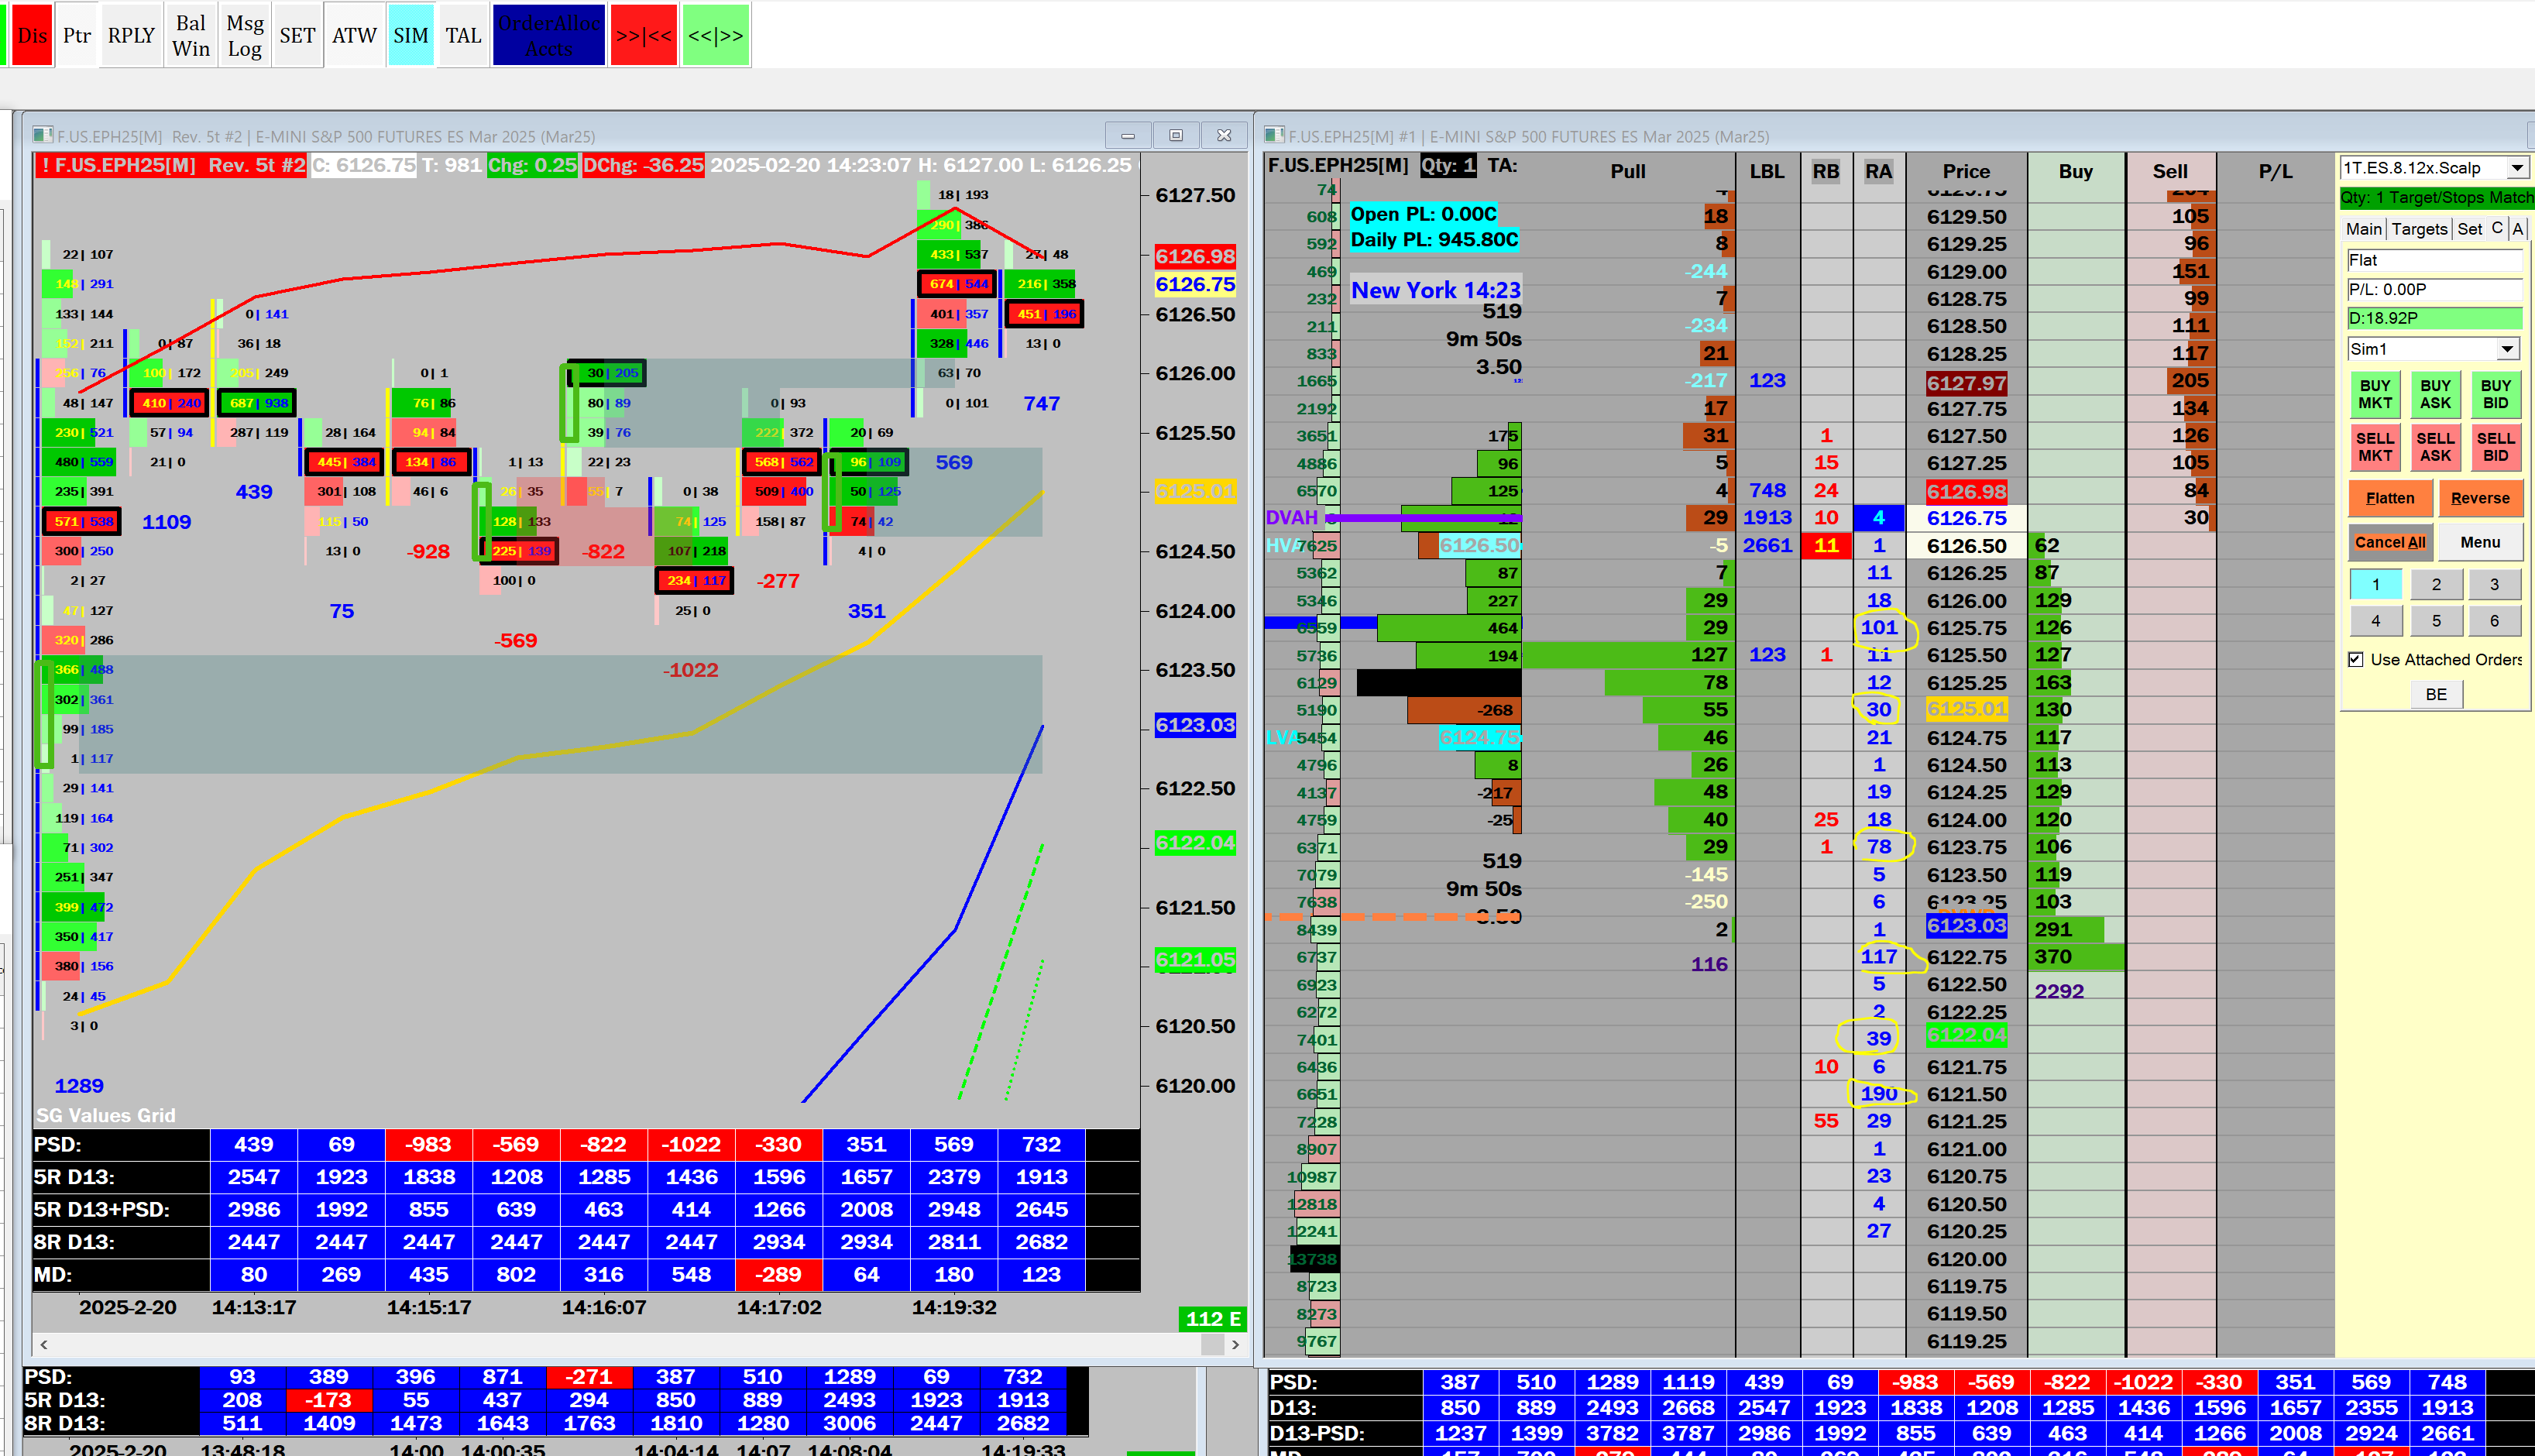2535x1456 pixels.
Task: Click the trade DOM window title icon
Action: pos(1274,135)
